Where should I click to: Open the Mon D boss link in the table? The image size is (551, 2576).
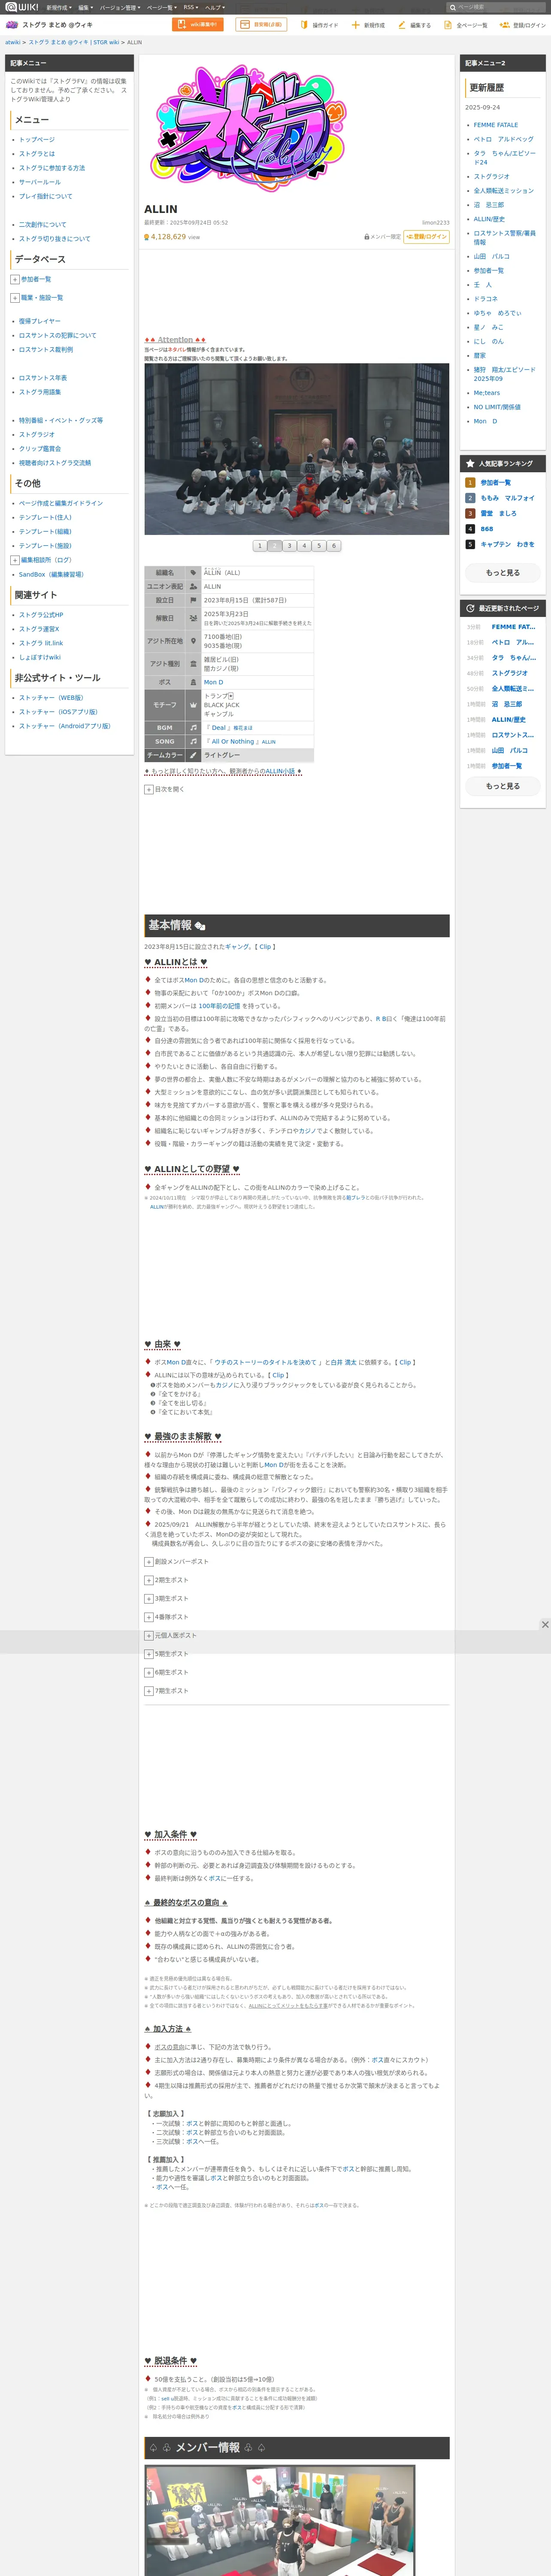[214, 682]
